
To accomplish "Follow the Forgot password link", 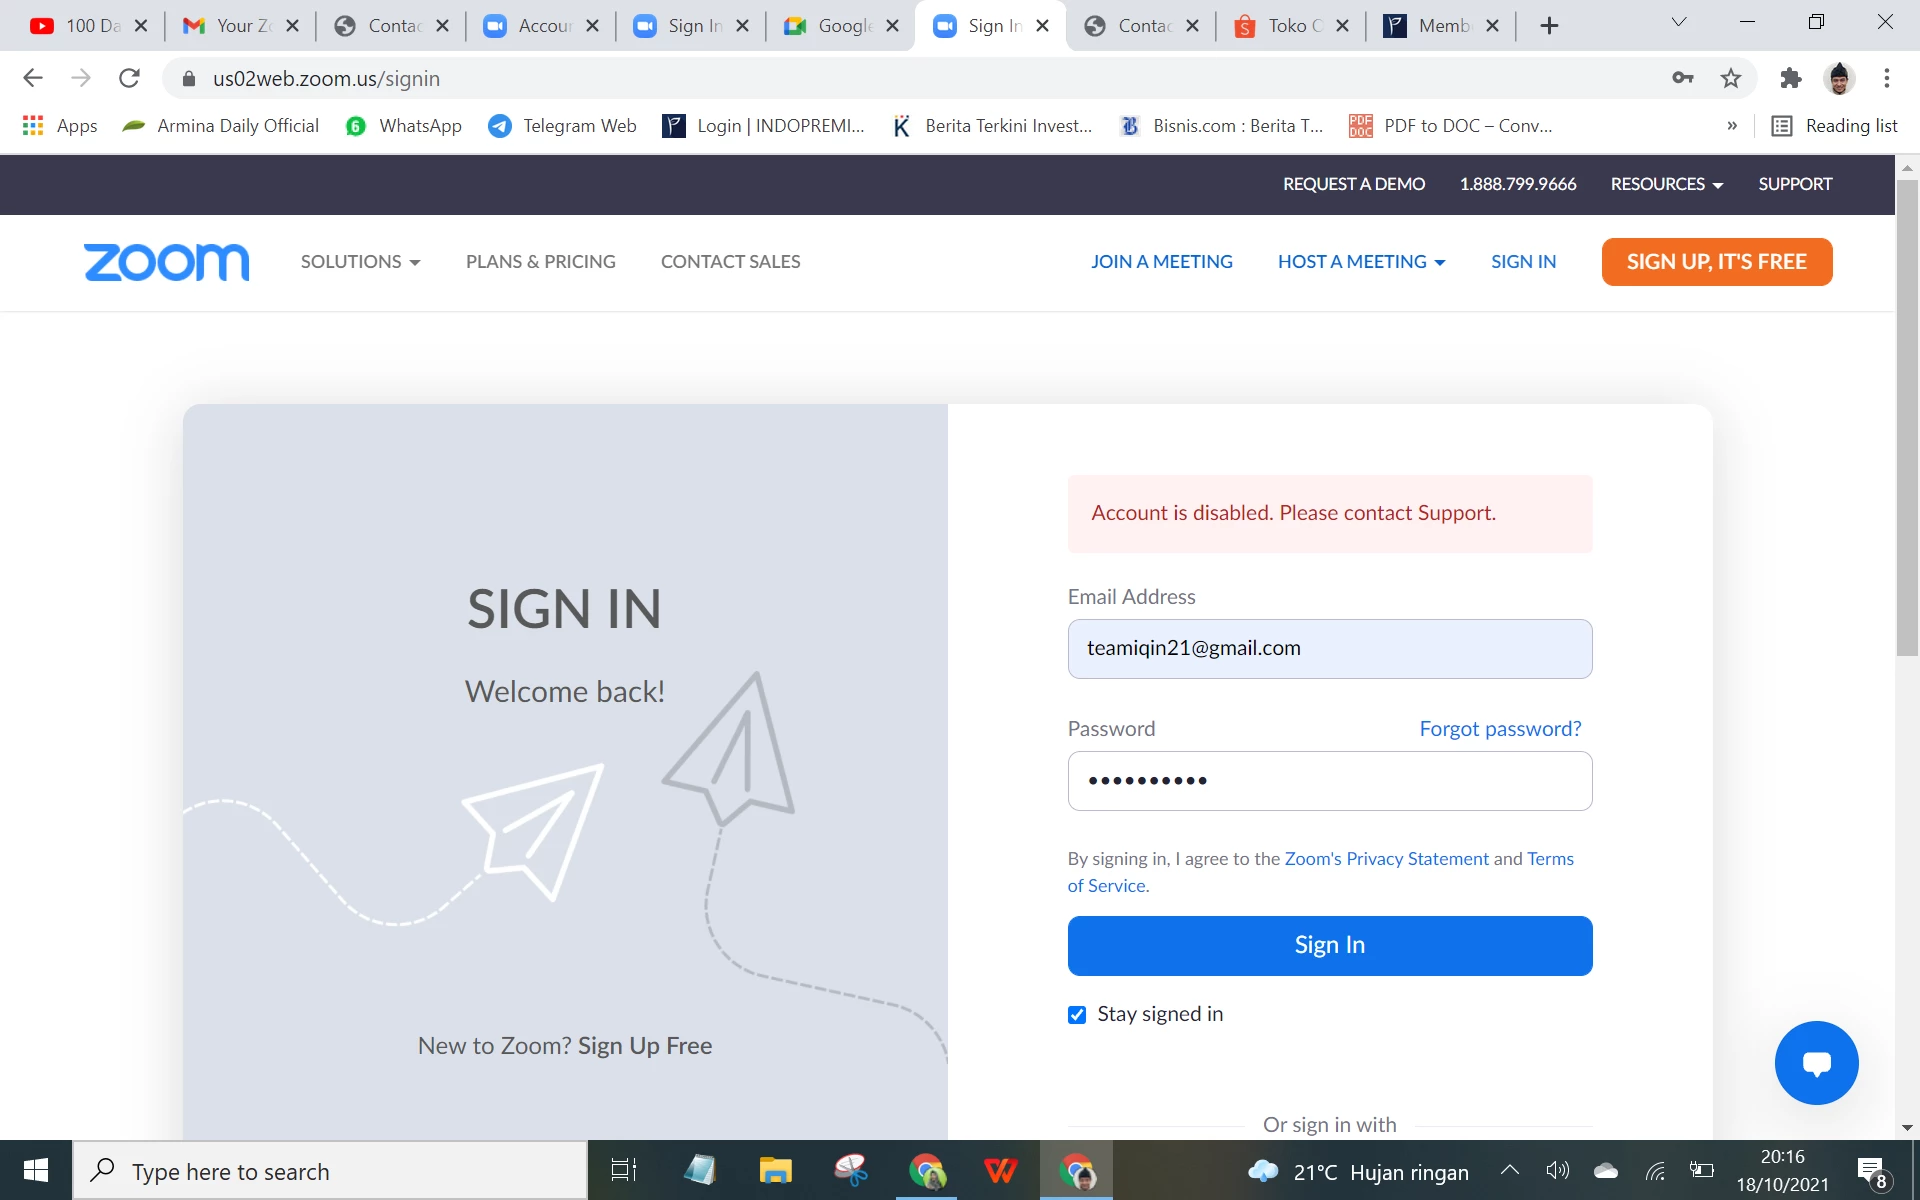I will coord(1500,729).
